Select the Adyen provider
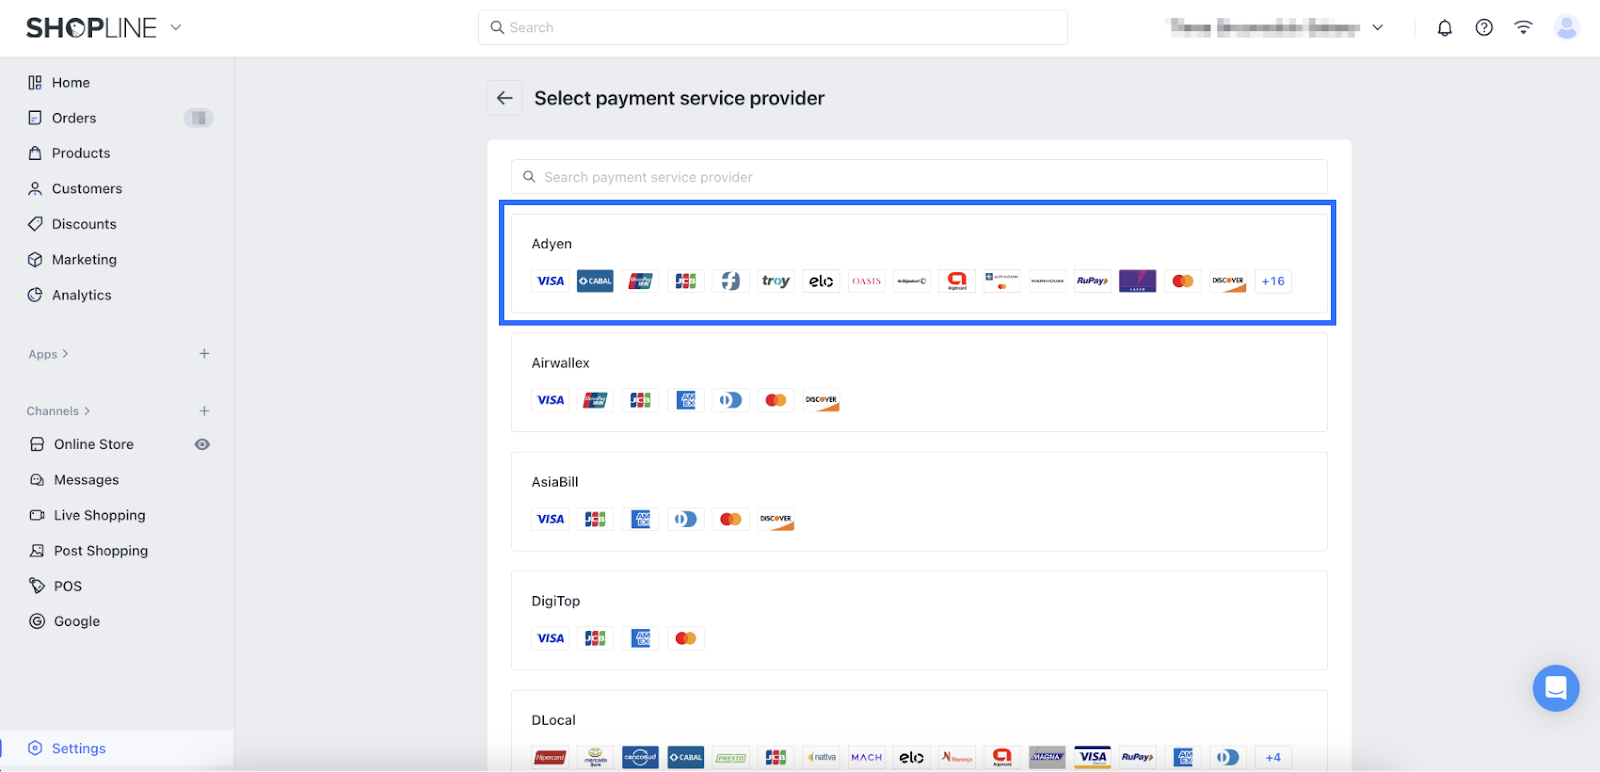 [x=919, y=263]
